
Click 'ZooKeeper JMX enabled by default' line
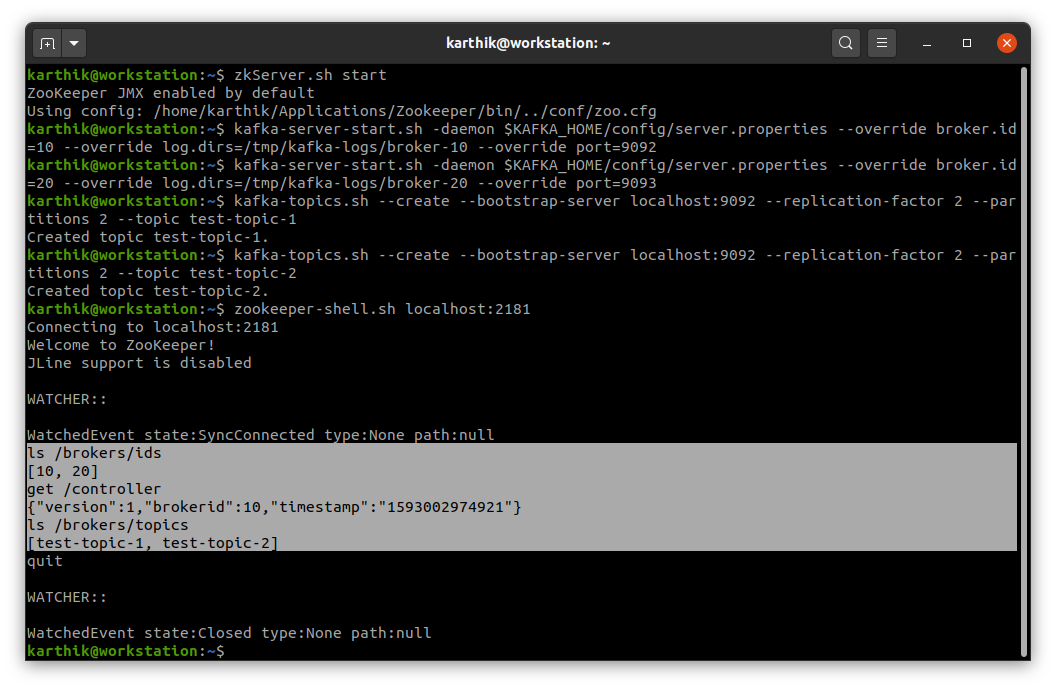point(170,93)
